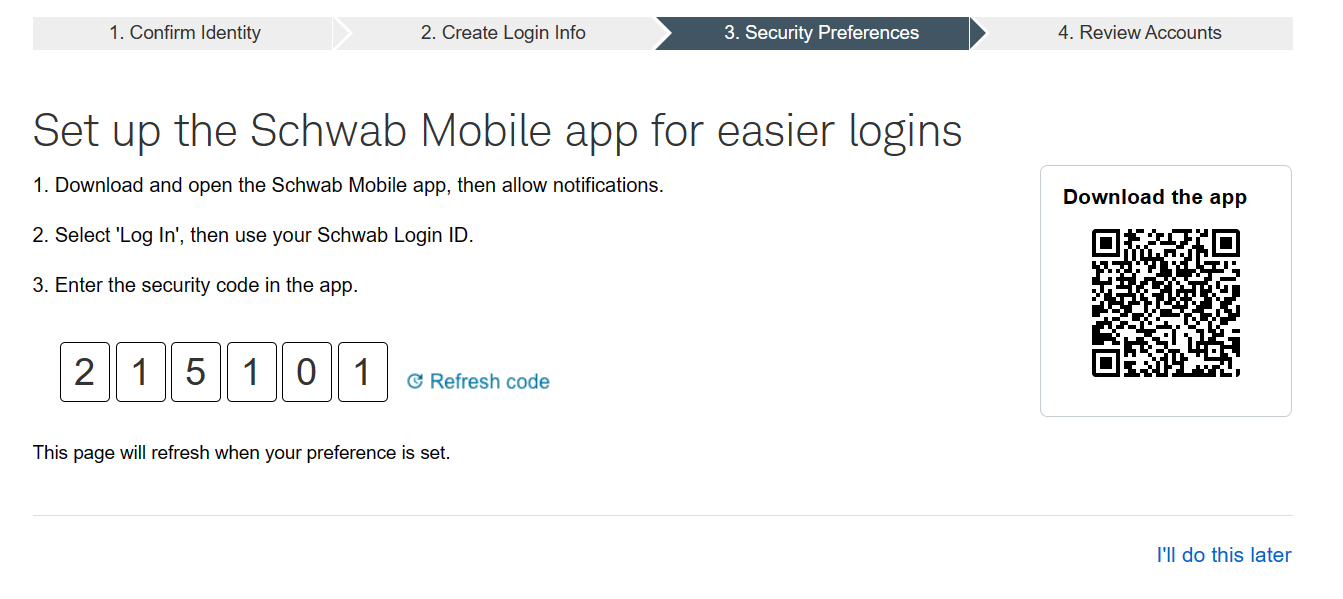1343x599 pixels.
Task: Click instruction step one about downloading app
Action: pos(348,185)
